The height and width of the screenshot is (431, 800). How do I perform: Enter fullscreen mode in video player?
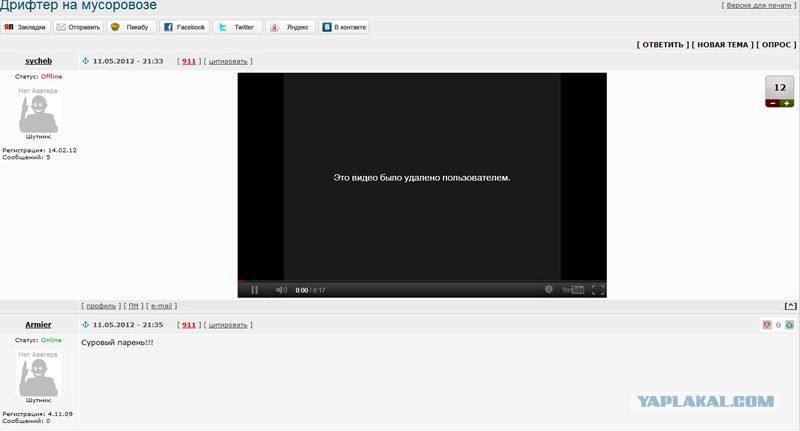click(598, 290)
